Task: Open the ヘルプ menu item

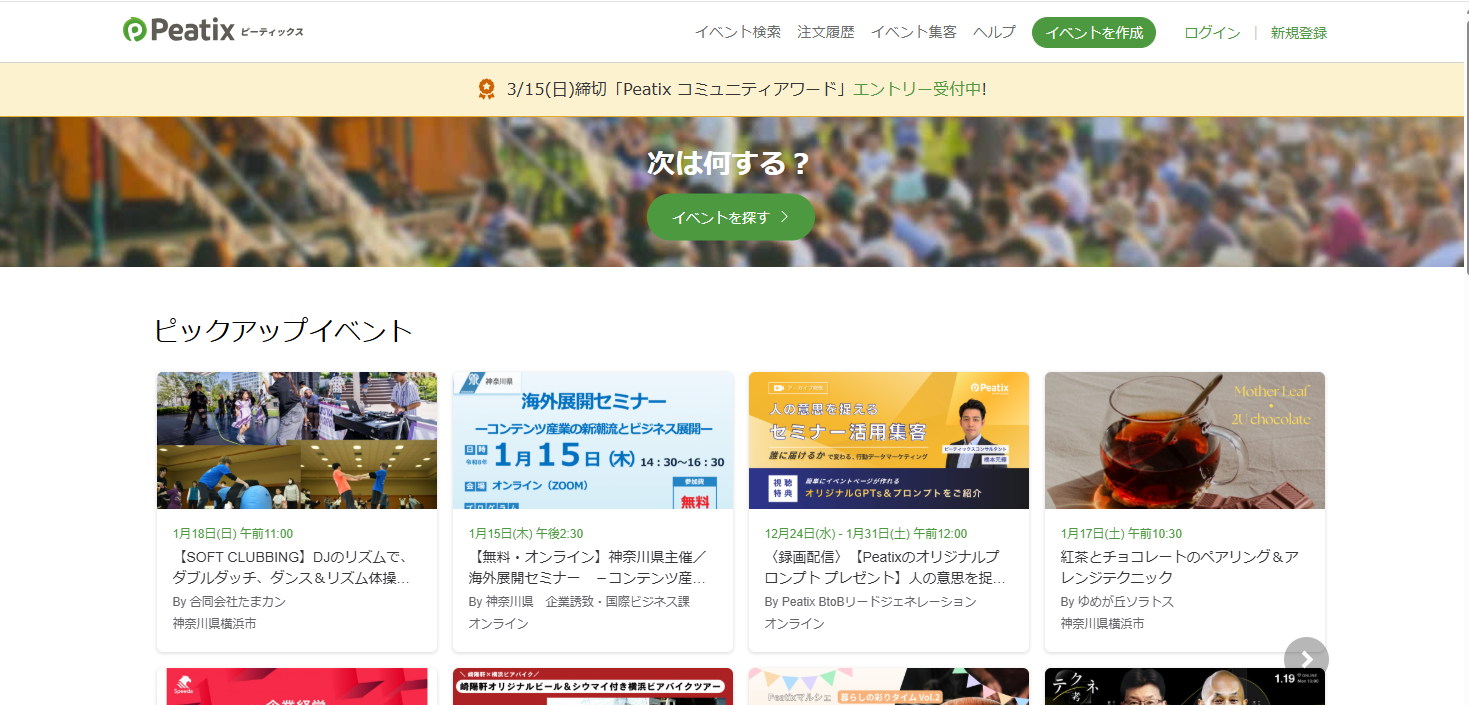Action: 994,32
